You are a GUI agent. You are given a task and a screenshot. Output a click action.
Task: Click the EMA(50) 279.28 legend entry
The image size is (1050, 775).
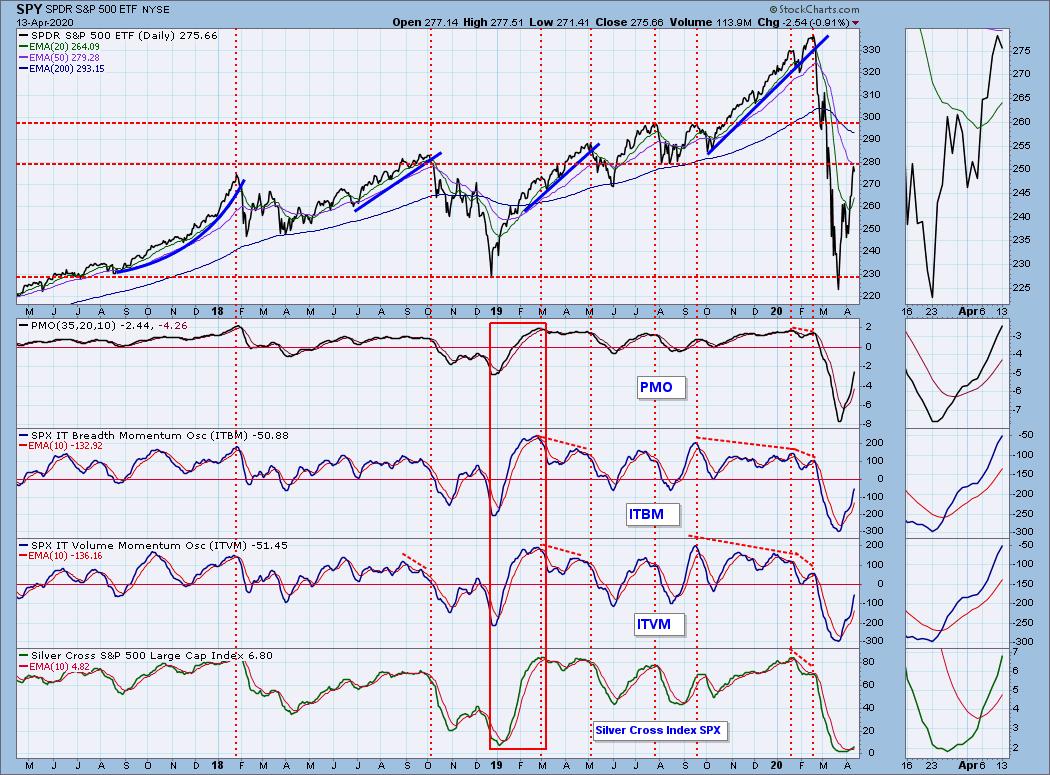[59, 58]
